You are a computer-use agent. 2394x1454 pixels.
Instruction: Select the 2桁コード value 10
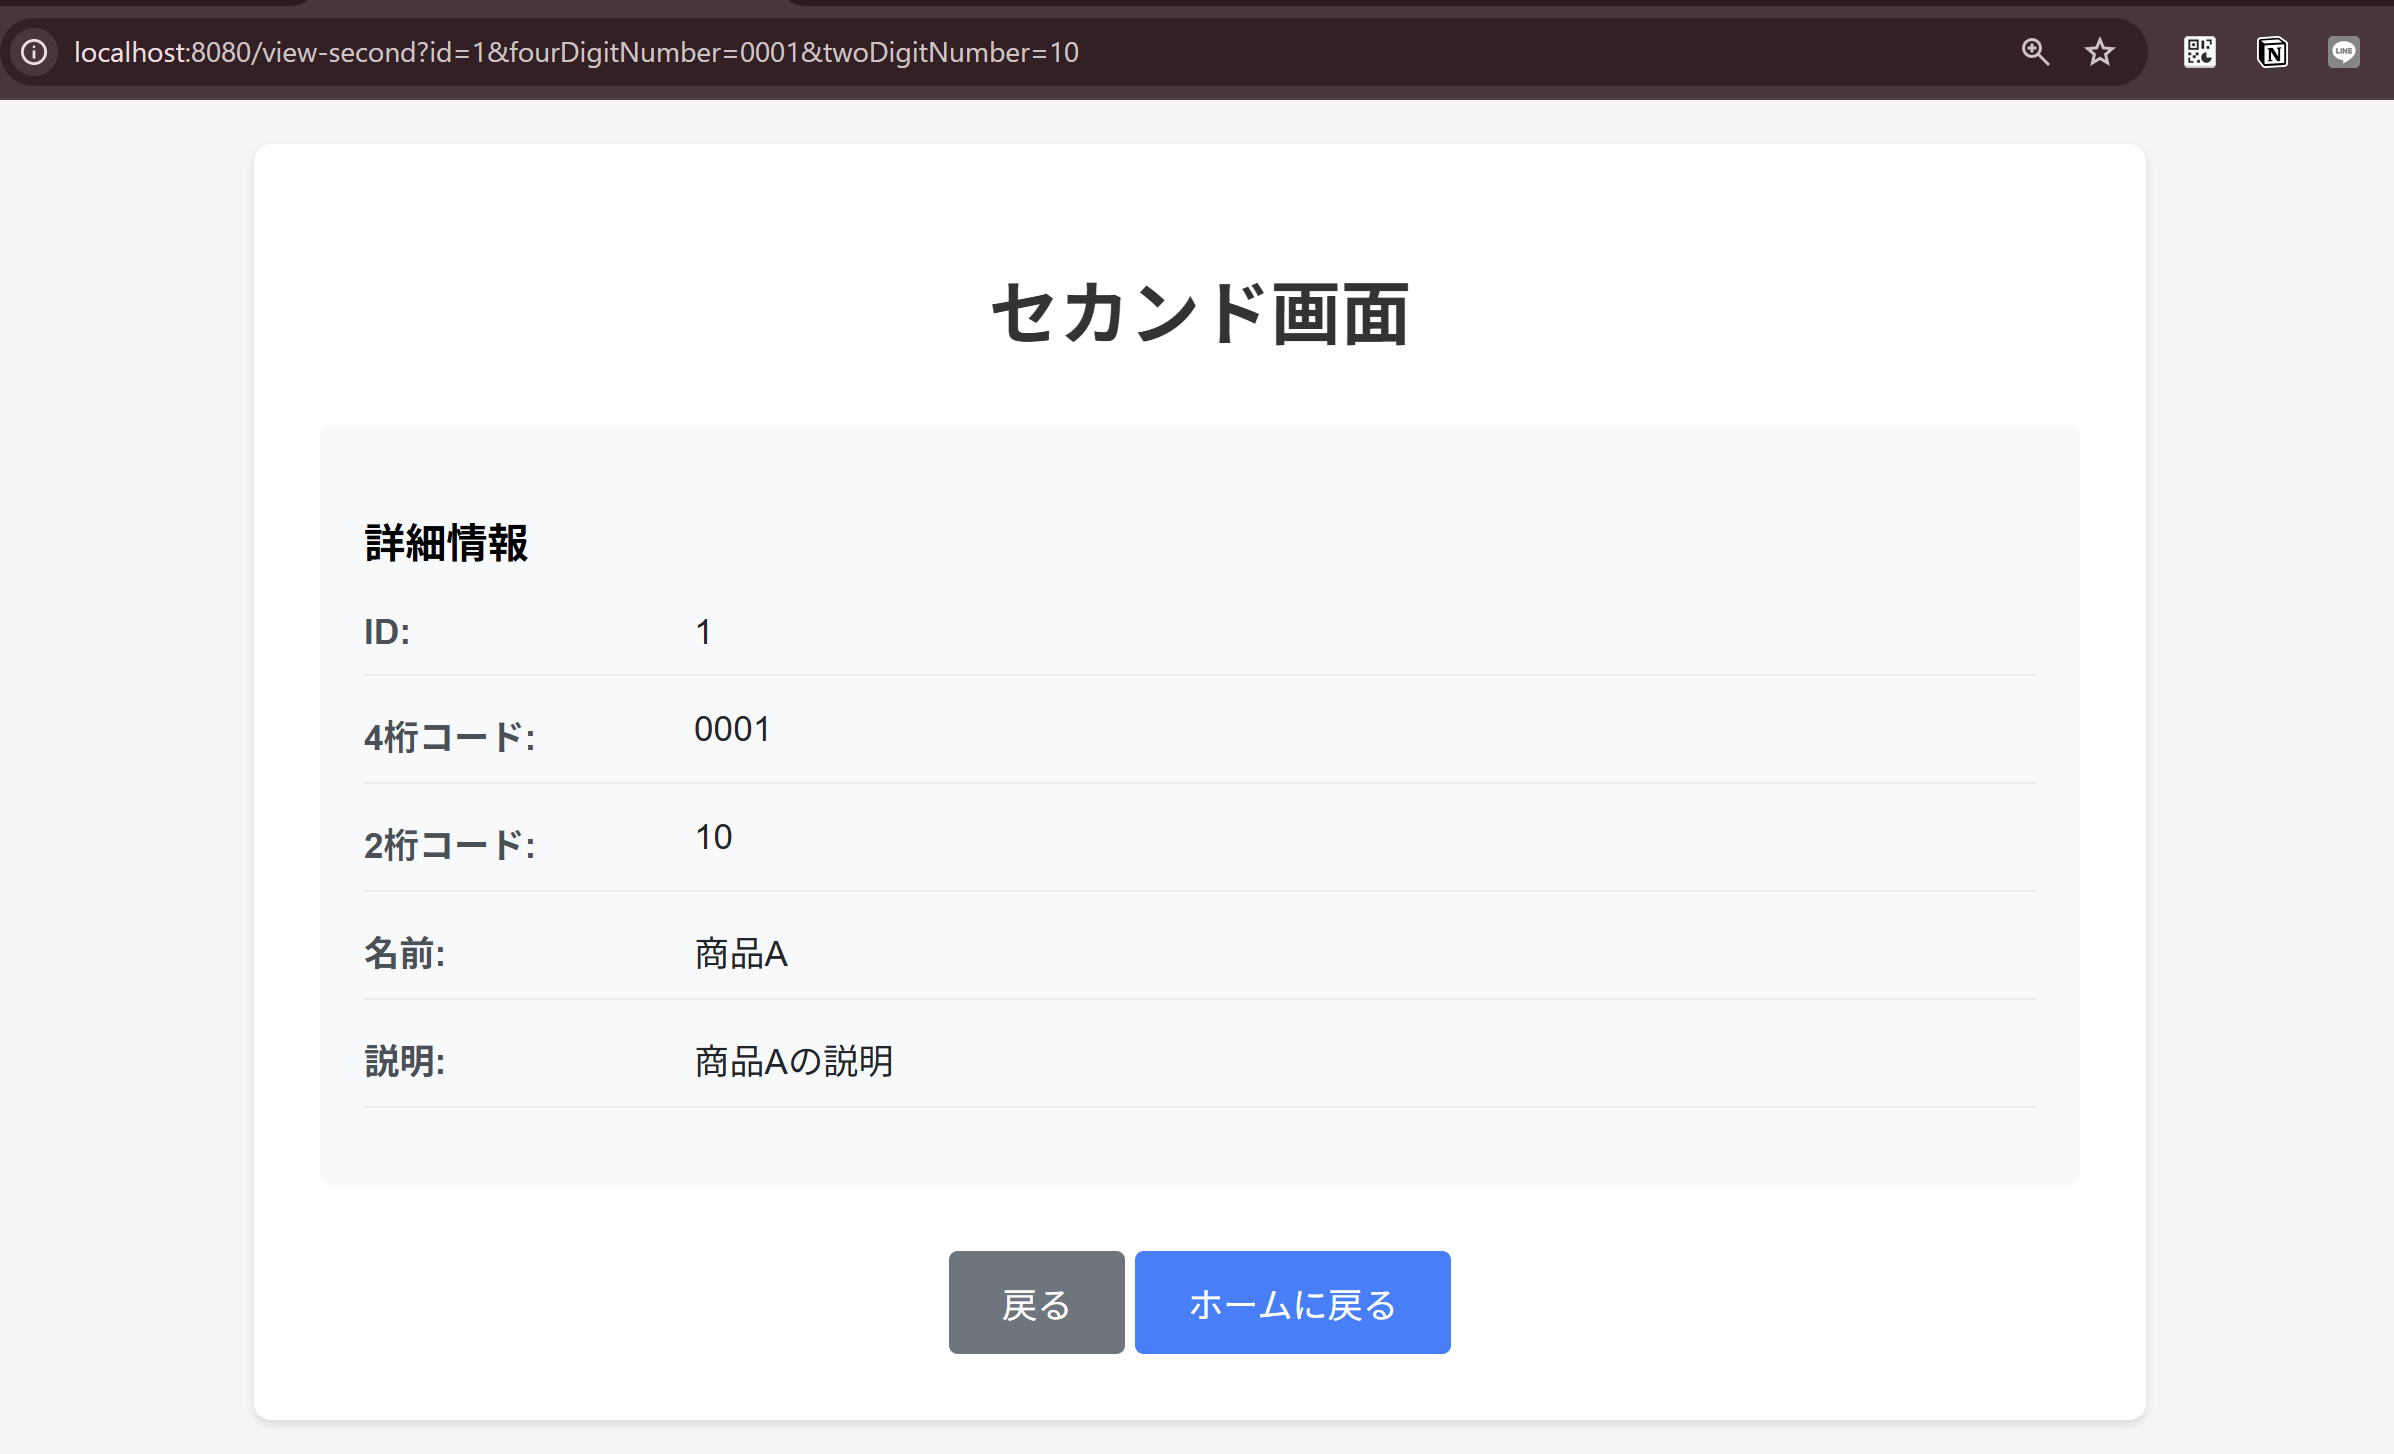tap(714, 837)
